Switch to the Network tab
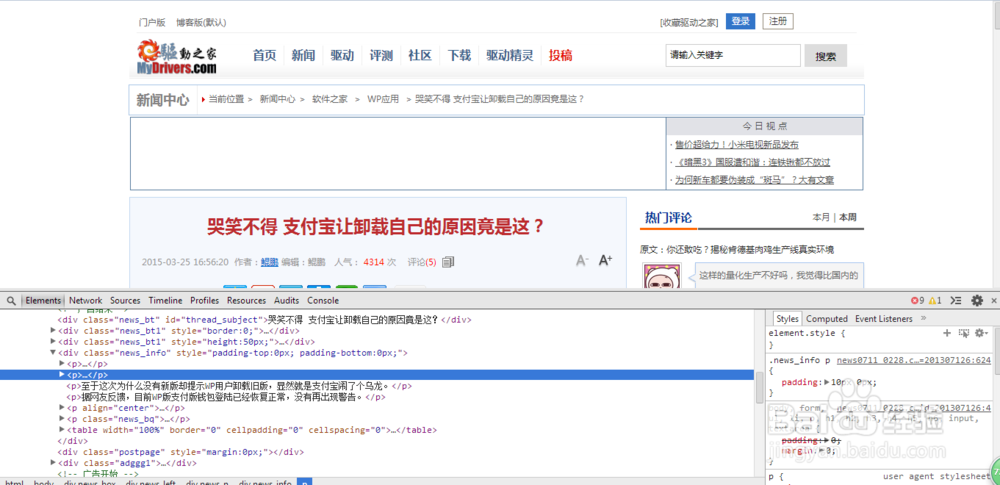 point(85,301)
